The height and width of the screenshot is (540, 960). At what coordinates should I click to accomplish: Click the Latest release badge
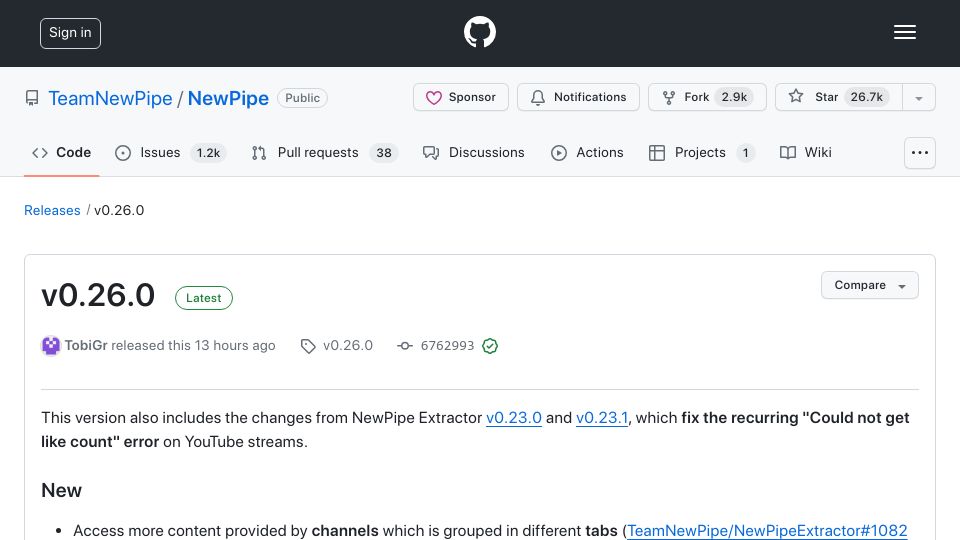[x=204, y=298]
